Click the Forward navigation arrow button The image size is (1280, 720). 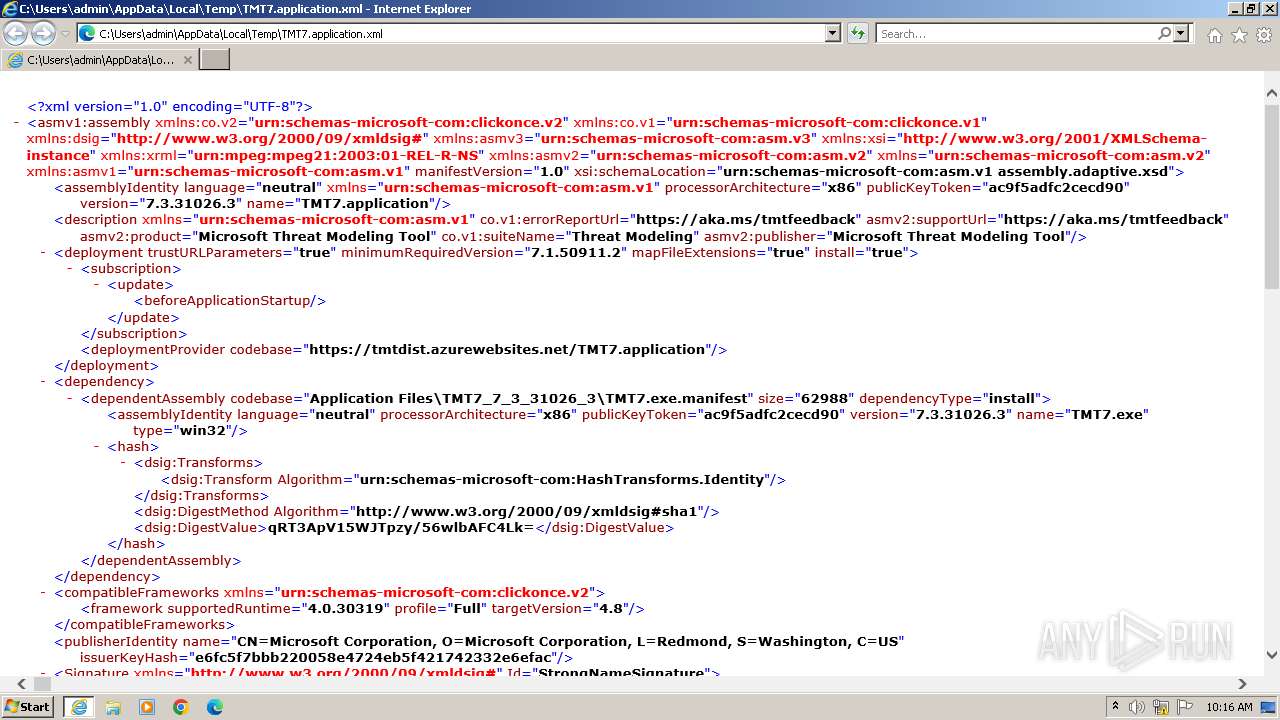[43, 33]
